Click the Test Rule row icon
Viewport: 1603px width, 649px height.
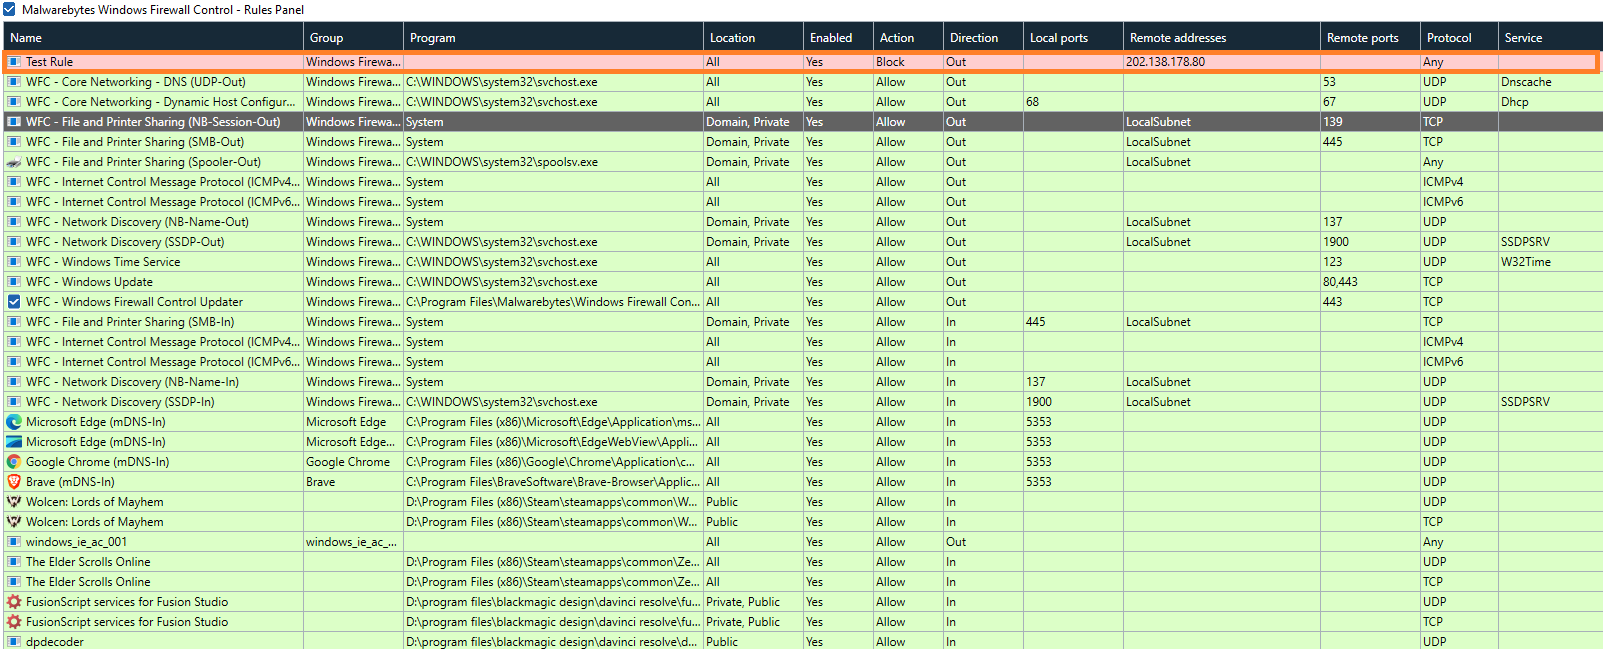14,62
